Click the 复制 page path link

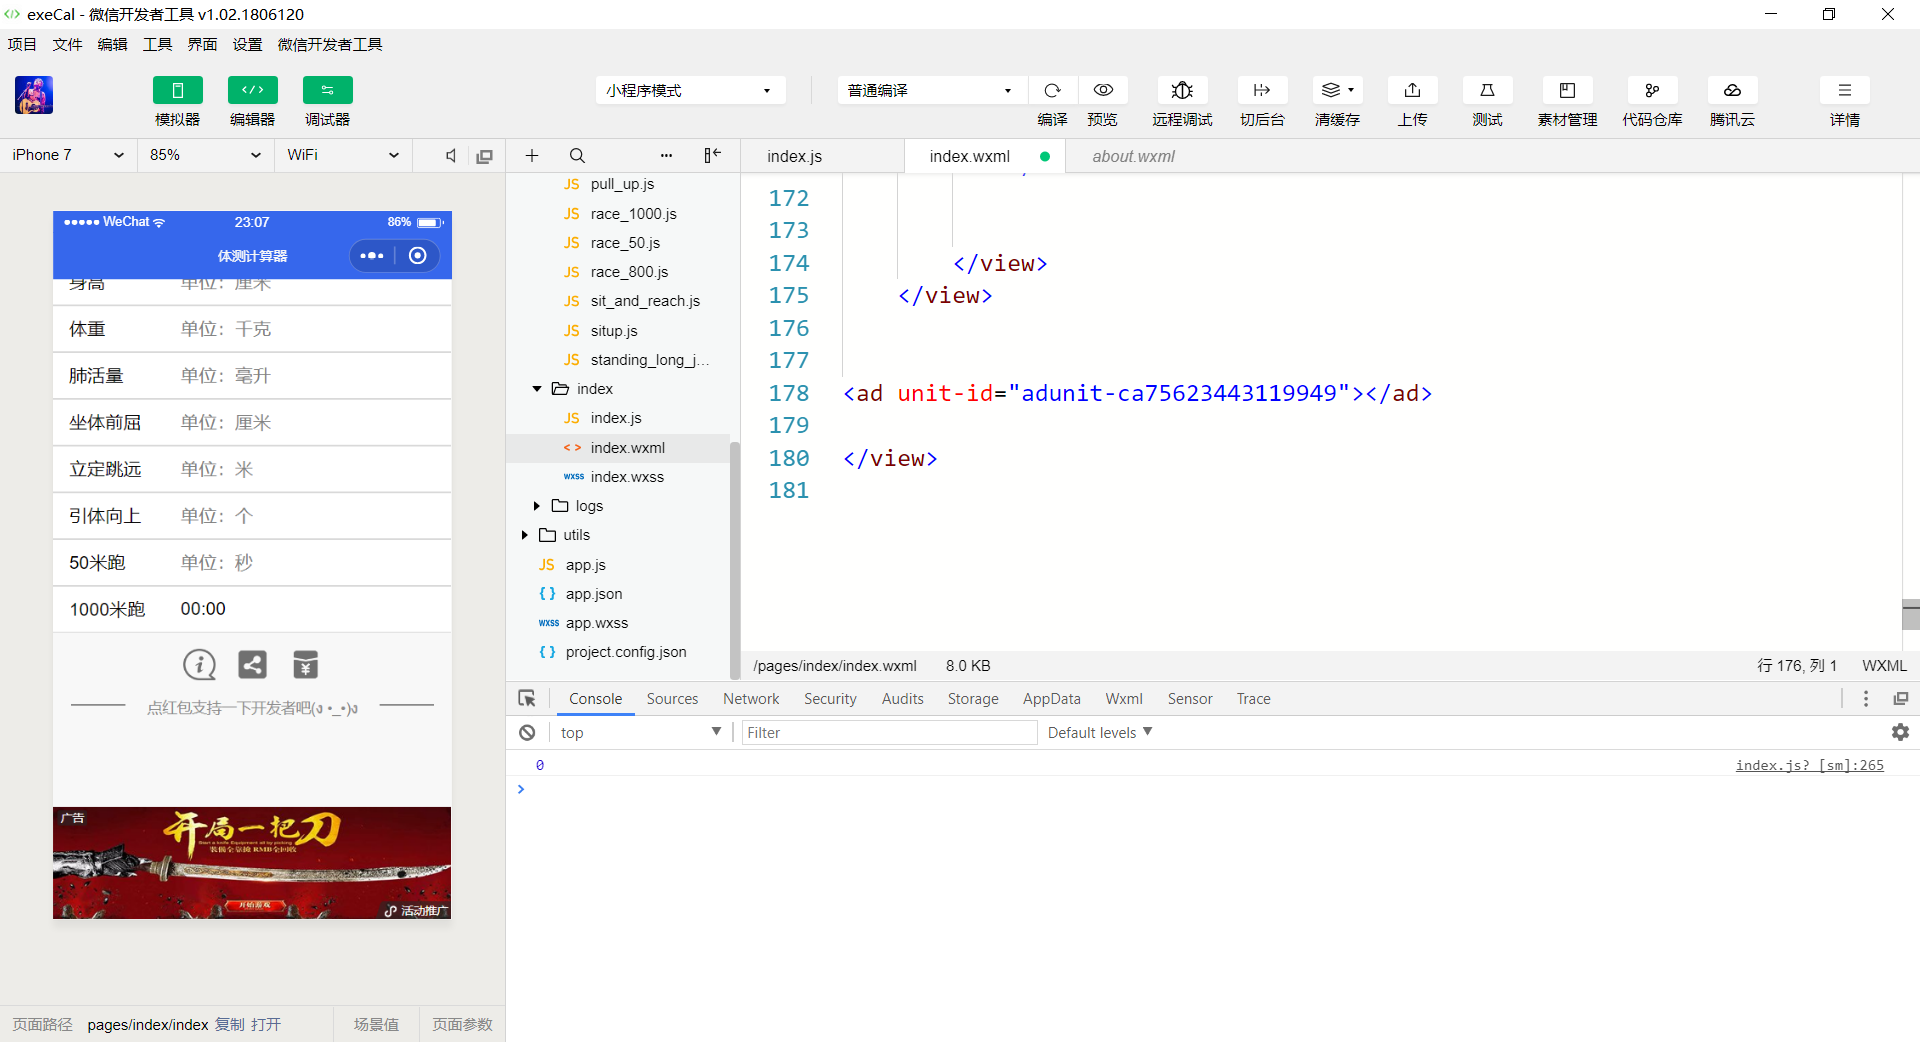click(x=230, y=1025)
